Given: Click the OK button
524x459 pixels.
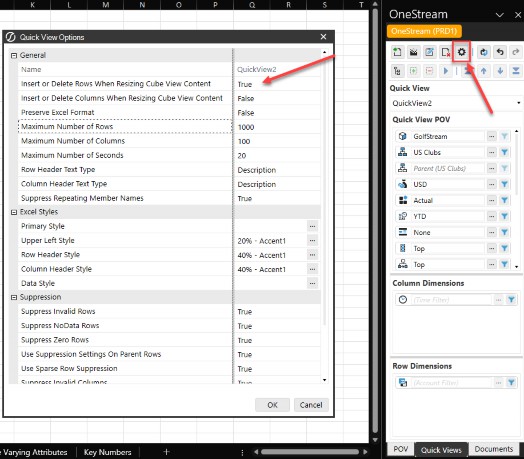Looking at the screenshot, I should (272, 405).
